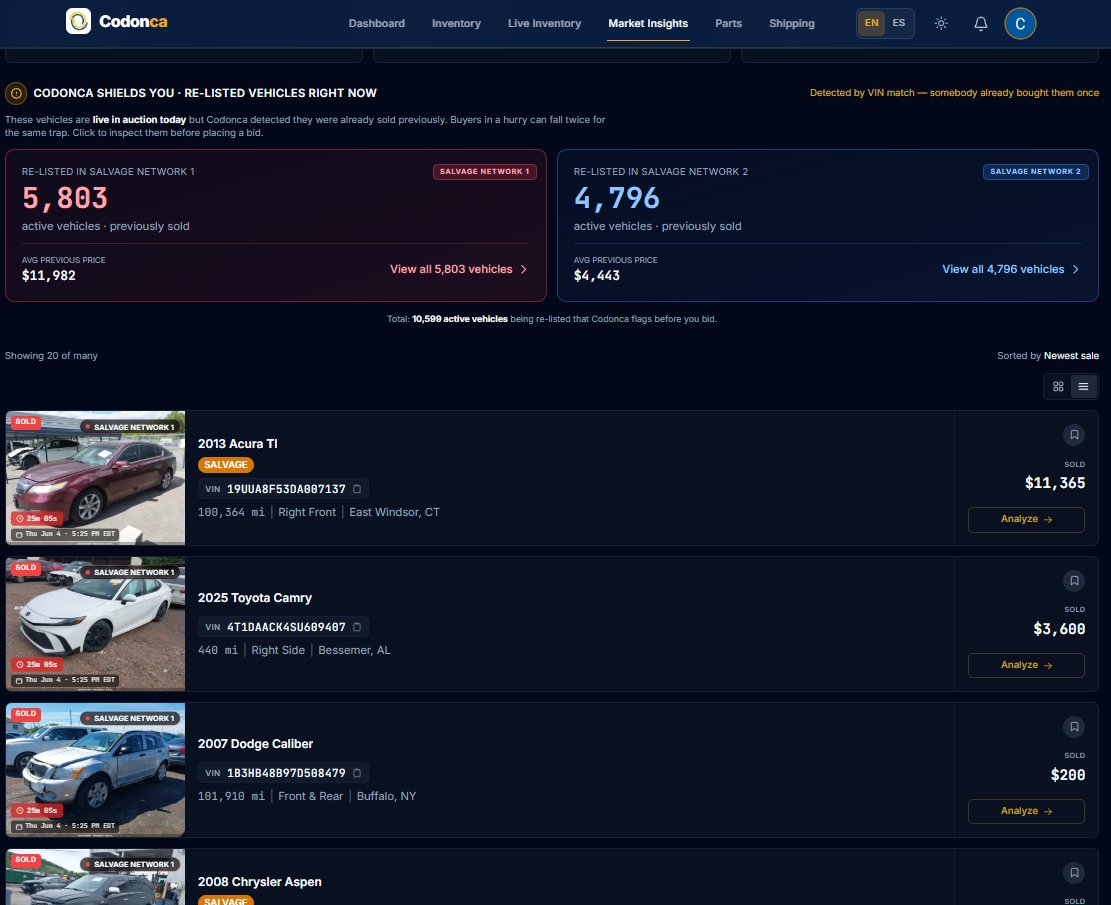
Task: Click the 2025 Toyota Camry title
Action: (x=254, y=597)
